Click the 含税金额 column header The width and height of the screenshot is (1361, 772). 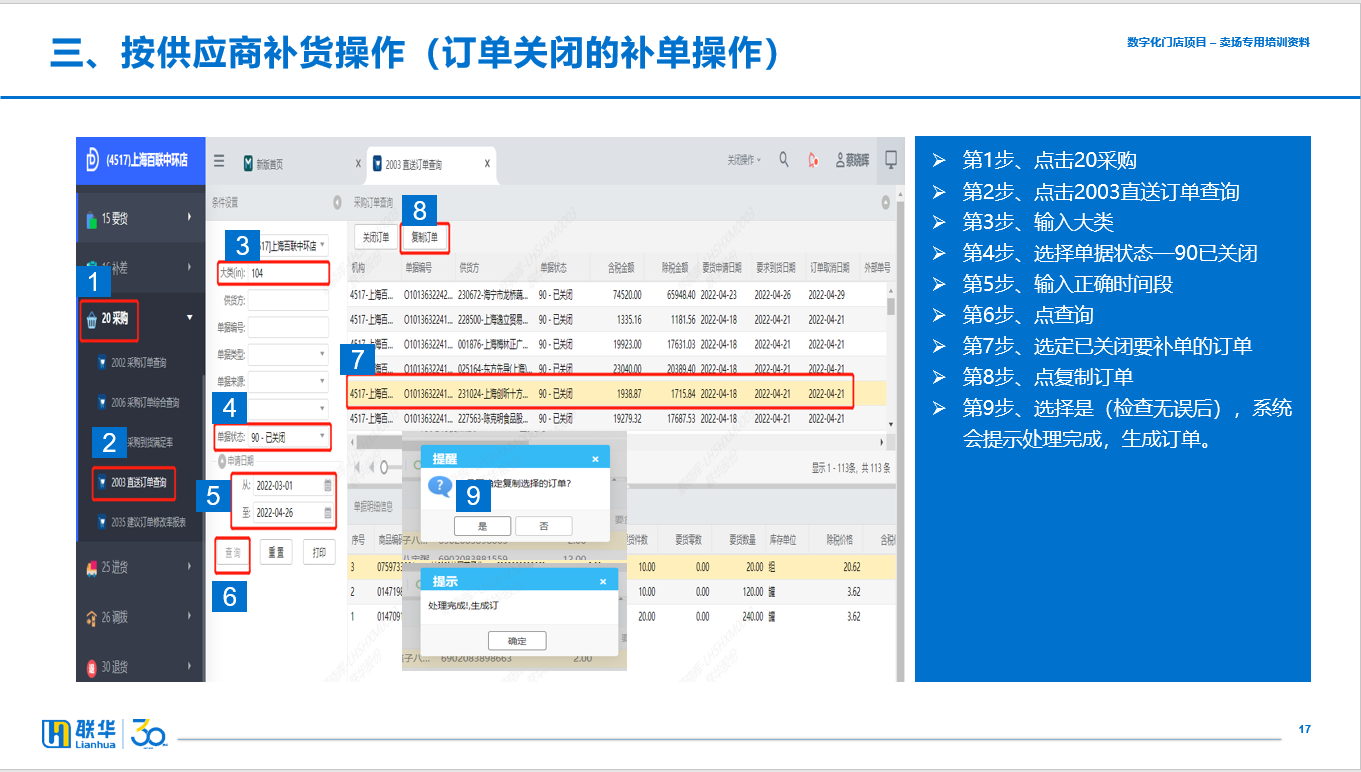coord(615,268)
